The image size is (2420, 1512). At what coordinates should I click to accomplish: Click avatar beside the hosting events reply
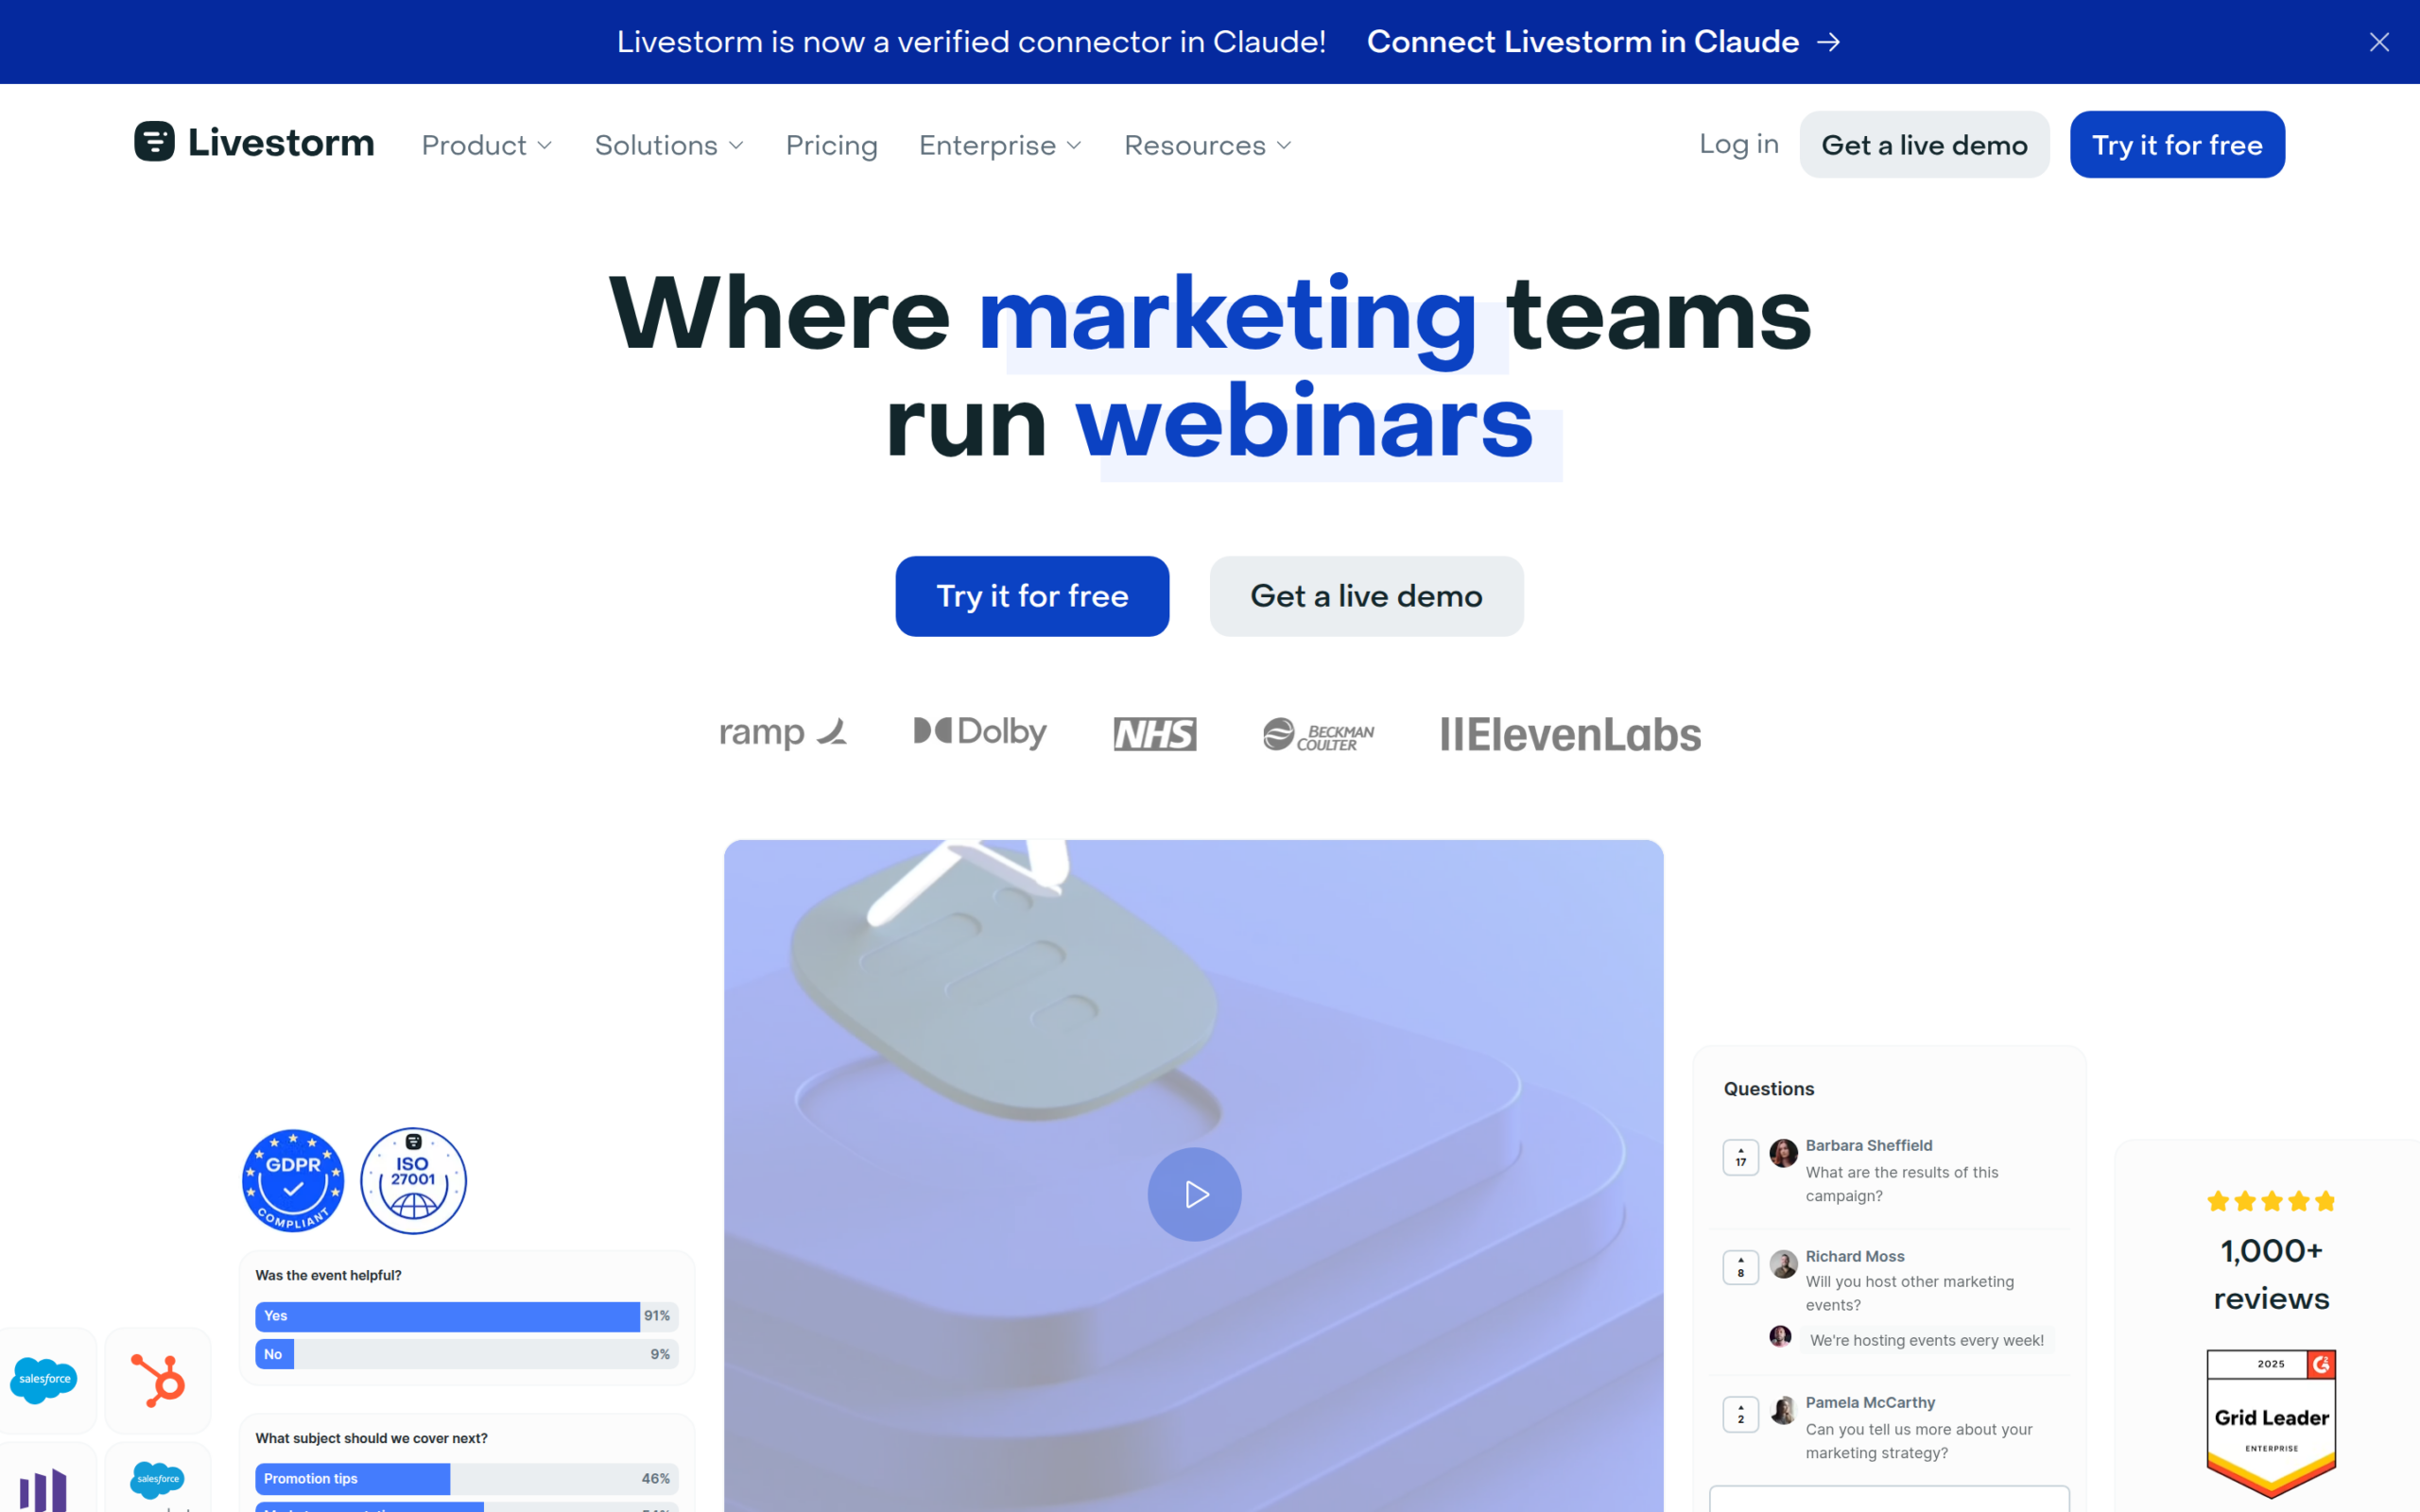[x=1780, y=1336]
